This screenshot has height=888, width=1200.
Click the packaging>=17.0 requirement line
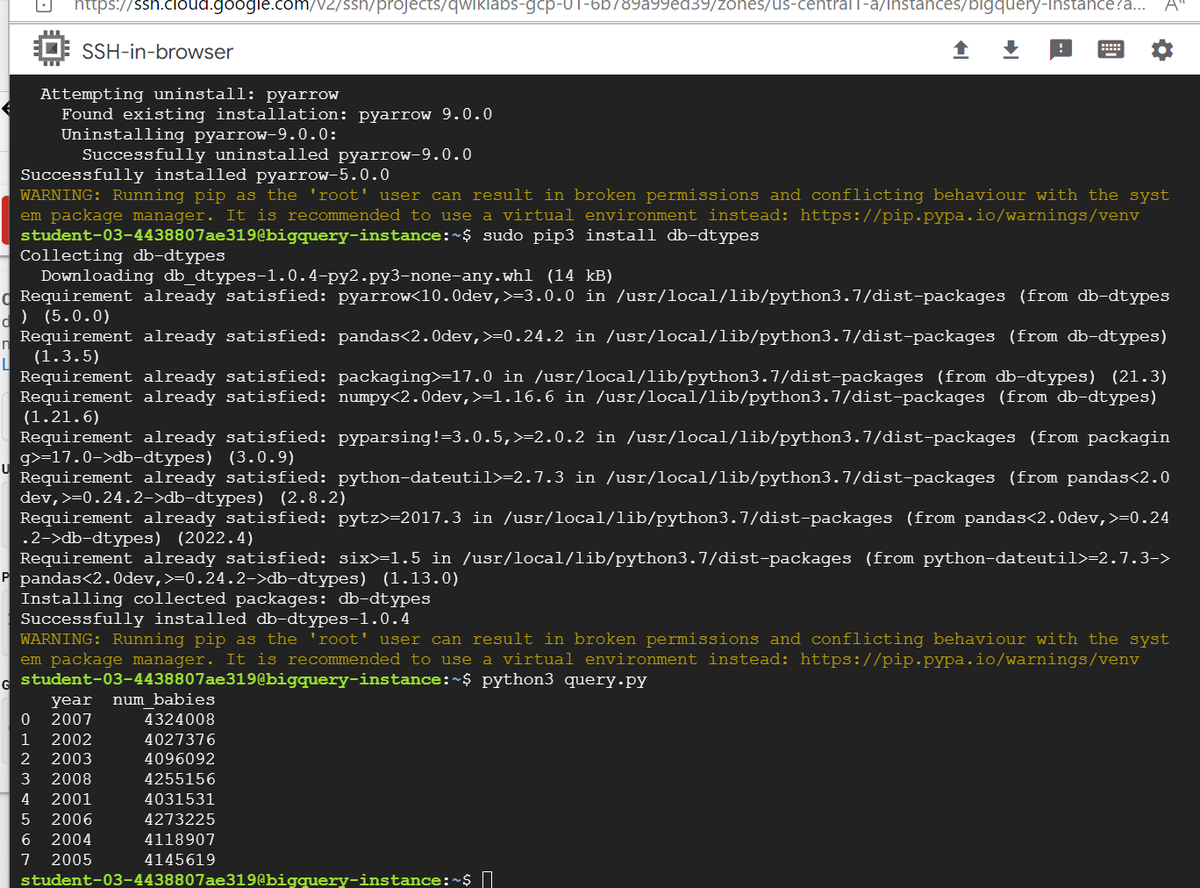594,377
